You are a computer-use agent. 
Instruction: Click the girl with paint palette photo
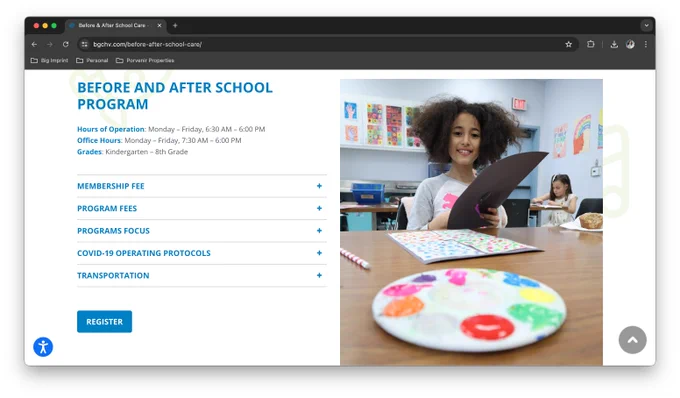[471, 222]
